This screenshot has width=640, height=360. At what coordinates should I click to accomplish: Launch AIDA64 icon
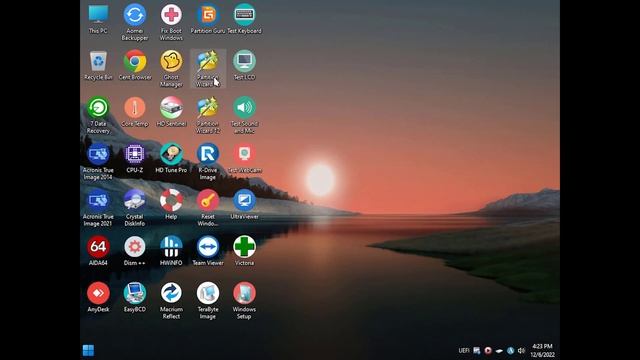coord(98,251)
